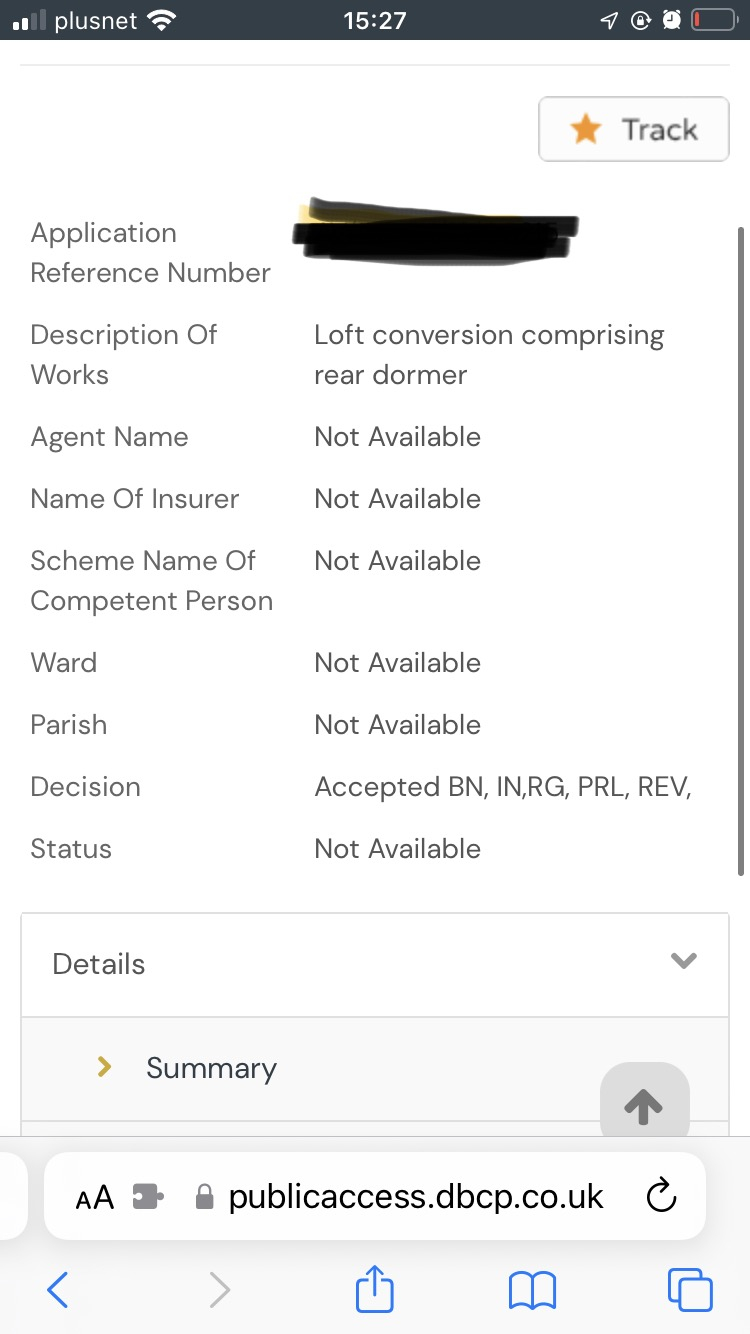This screenshot has width=750, height=1334.
Task: Expand the Summary section arrow
Action: pyautogui.click(x=104, y=1068)
